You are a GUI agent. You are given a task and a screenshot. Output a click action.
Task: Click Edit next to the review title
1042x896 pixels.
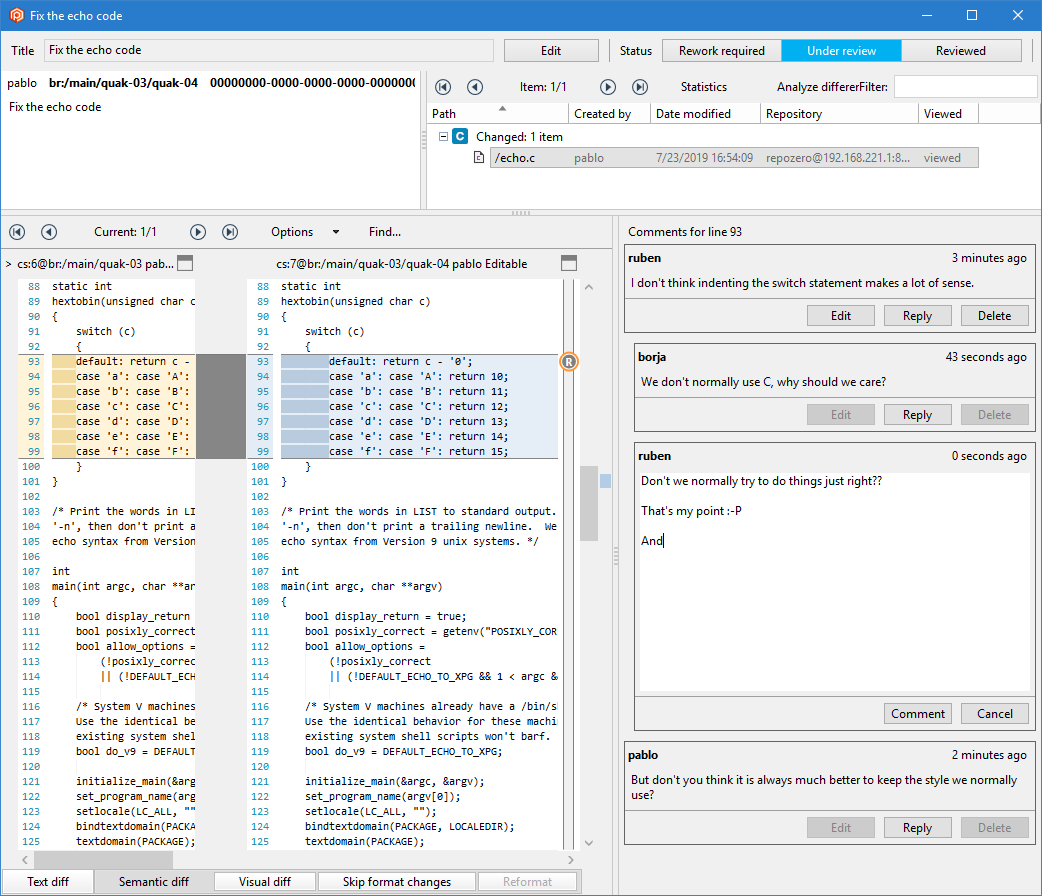(x=550, y=50)
